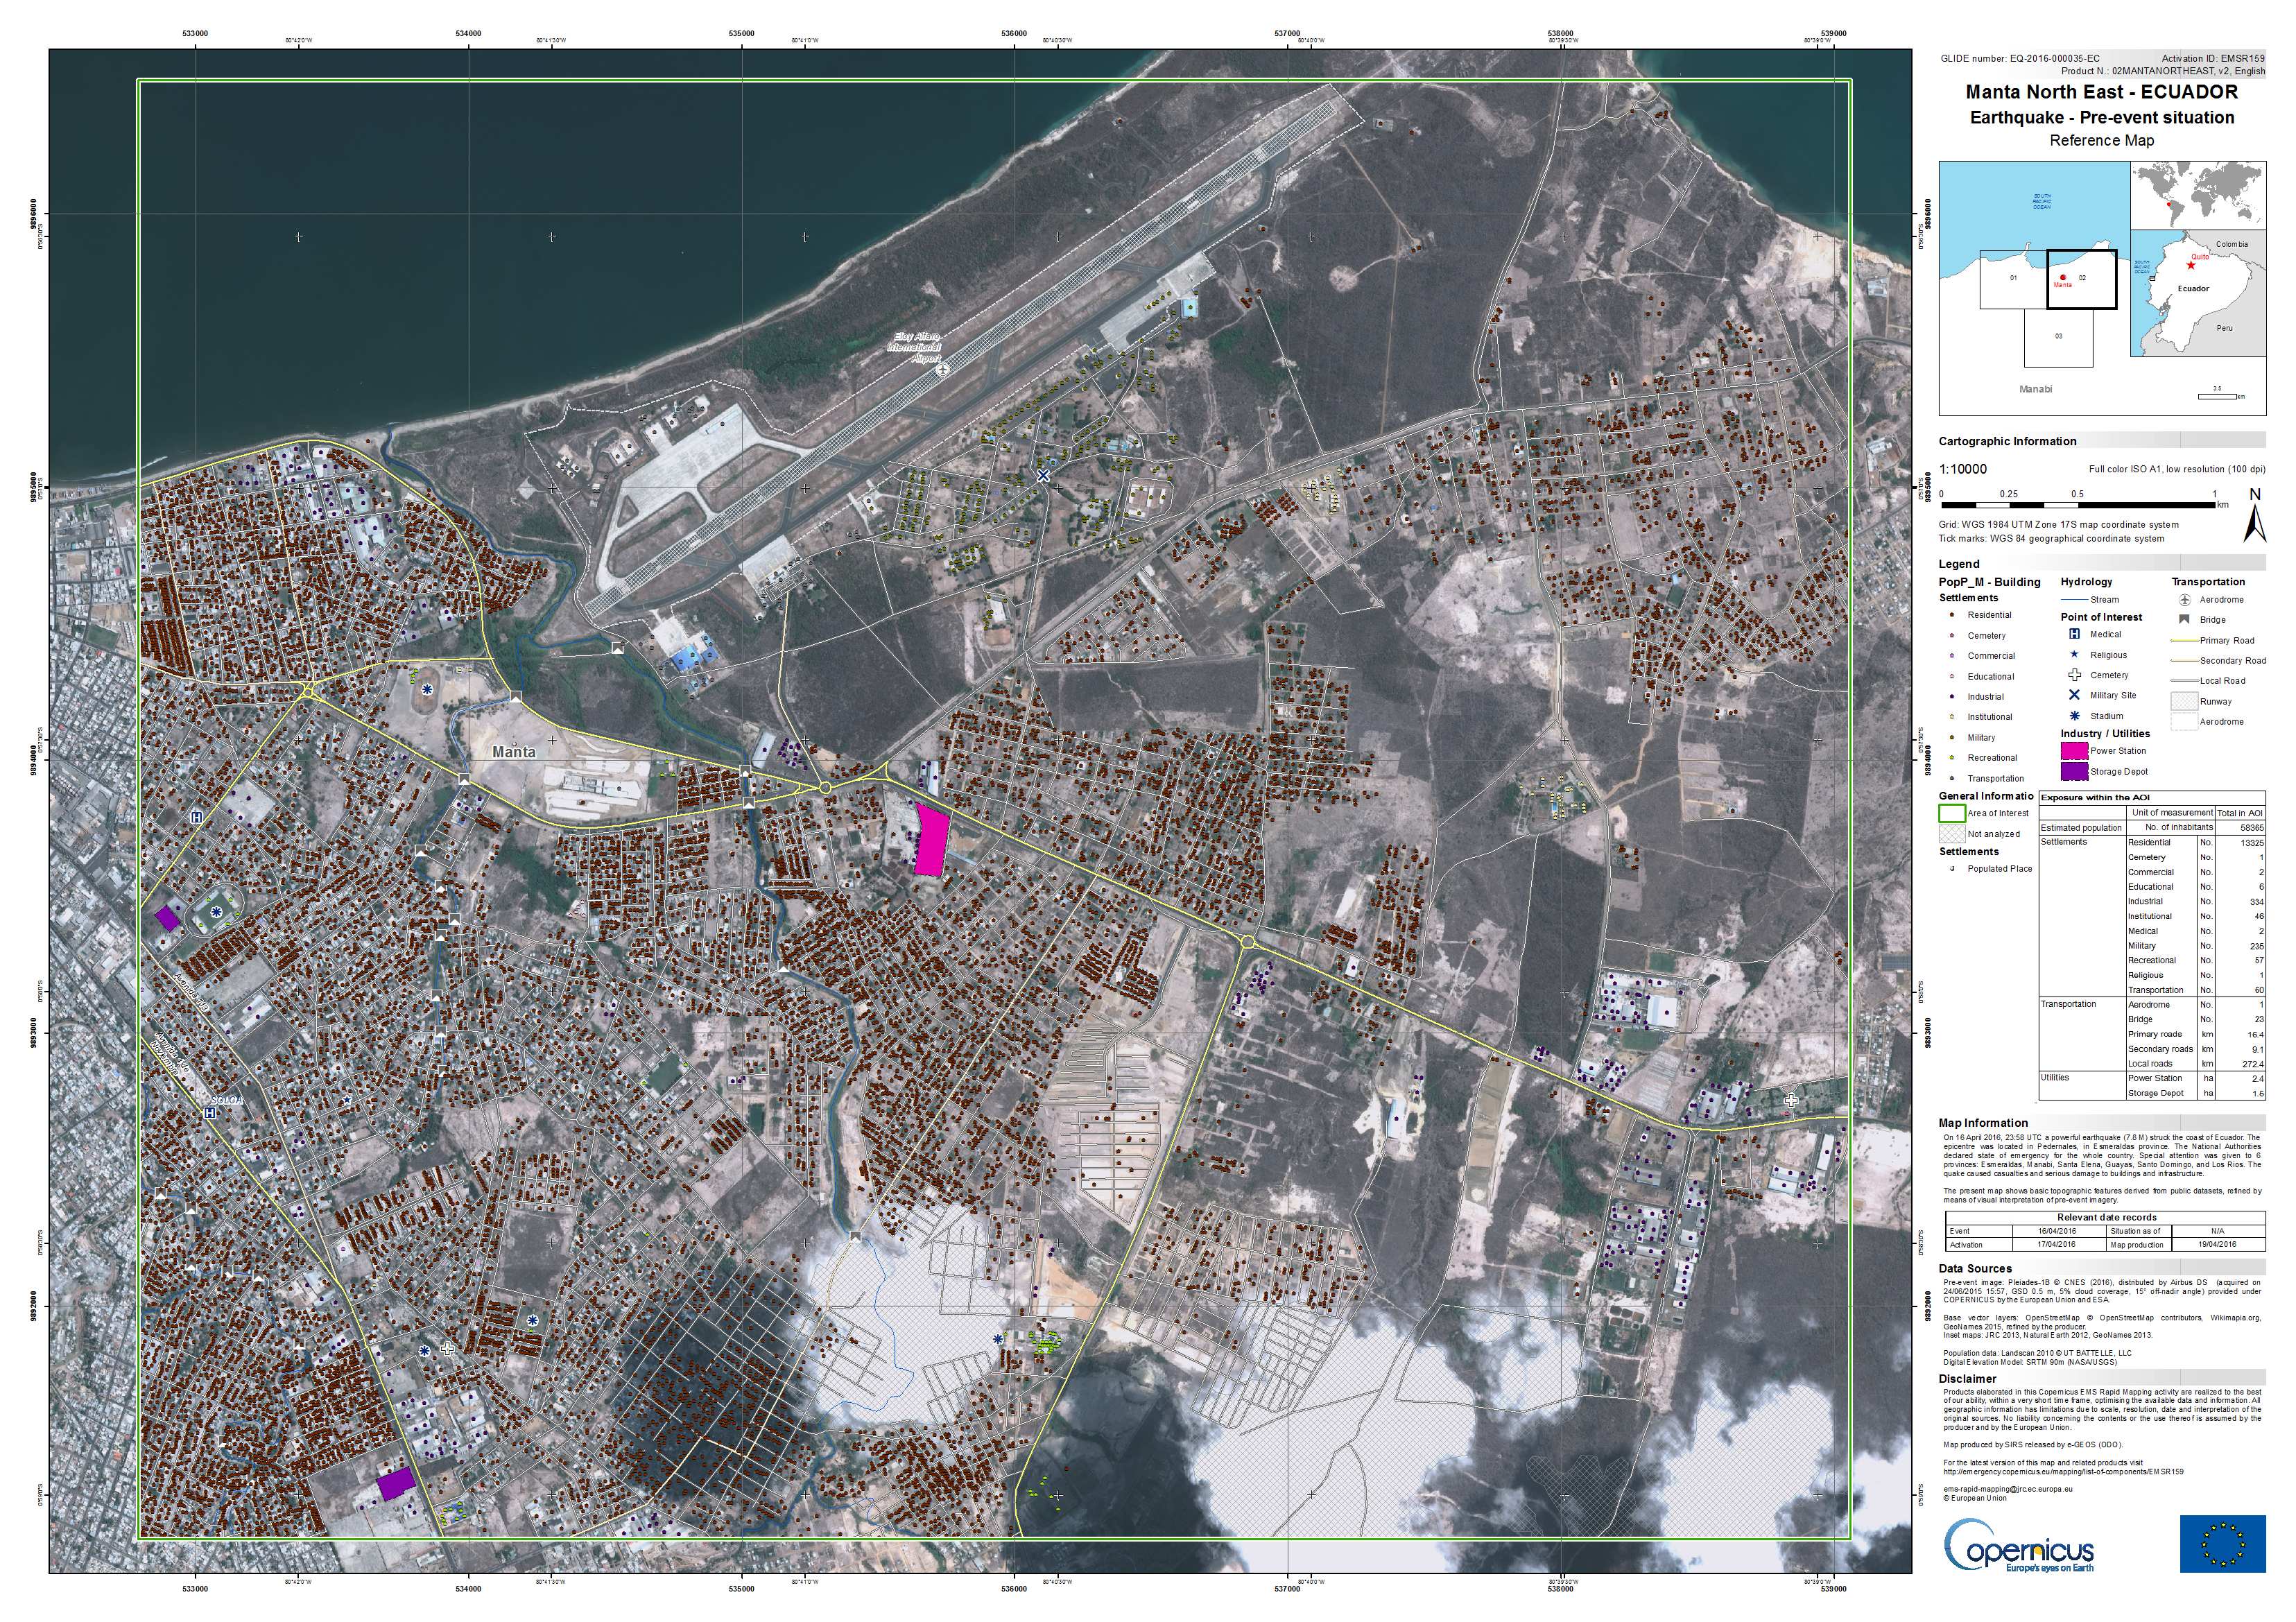Click the Stadium asterisk legend symbol
The width and height of the screenshot is (2296, 1622).
[x=2074, y=716]
